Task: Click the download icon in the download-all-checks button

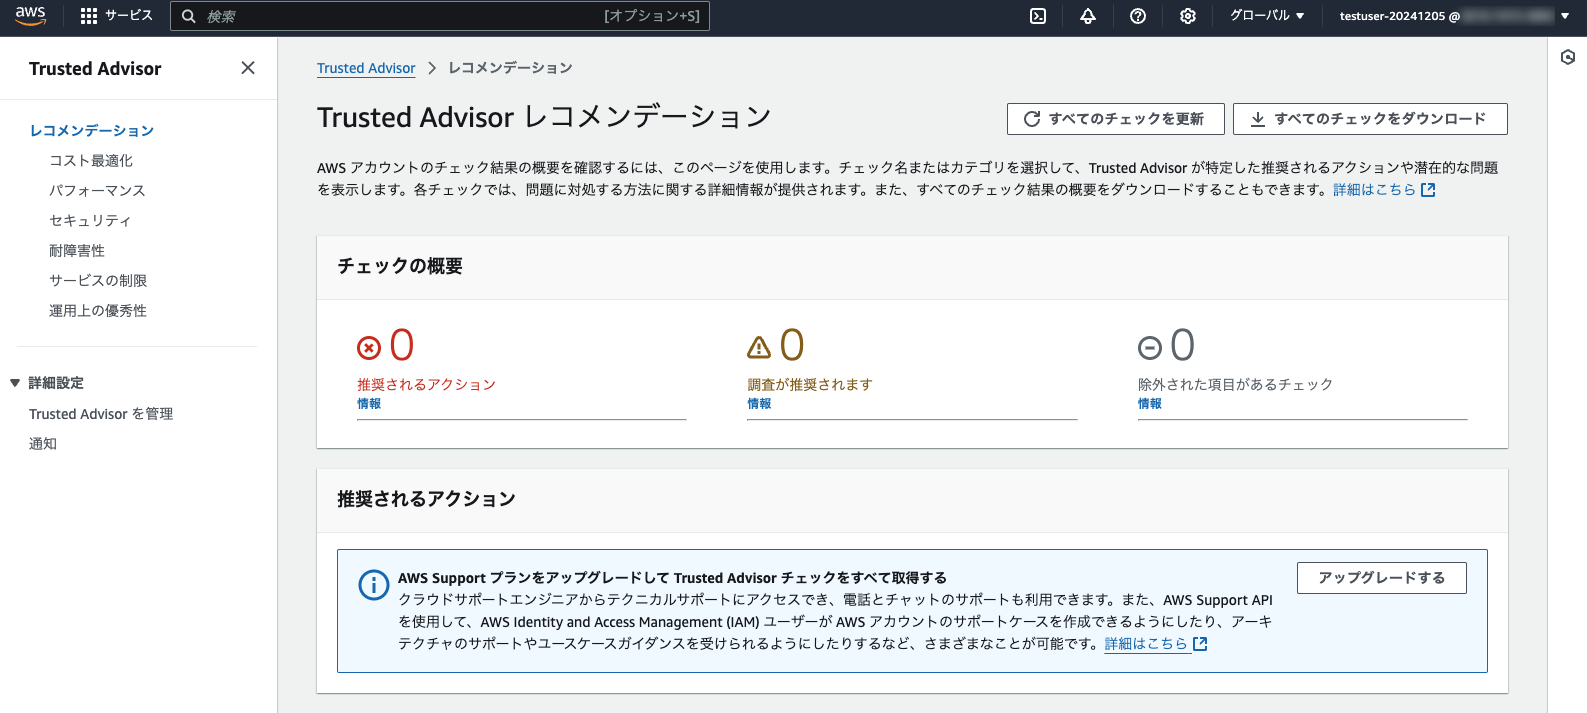Action: click(x=1258, y=119)
